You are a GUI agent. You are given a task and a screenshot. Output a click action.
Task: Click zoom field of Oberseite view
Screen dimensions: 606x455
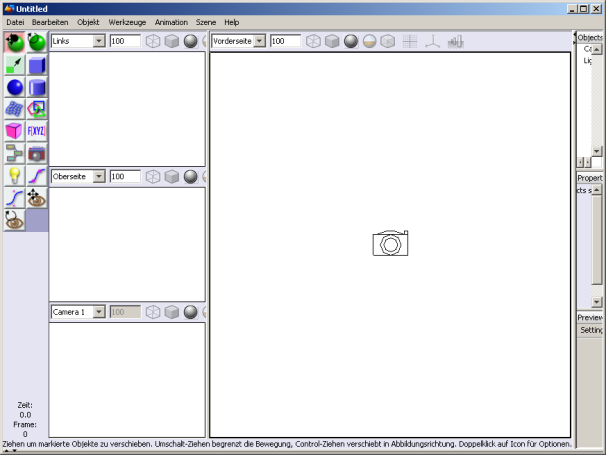click(x=125, y=176)
